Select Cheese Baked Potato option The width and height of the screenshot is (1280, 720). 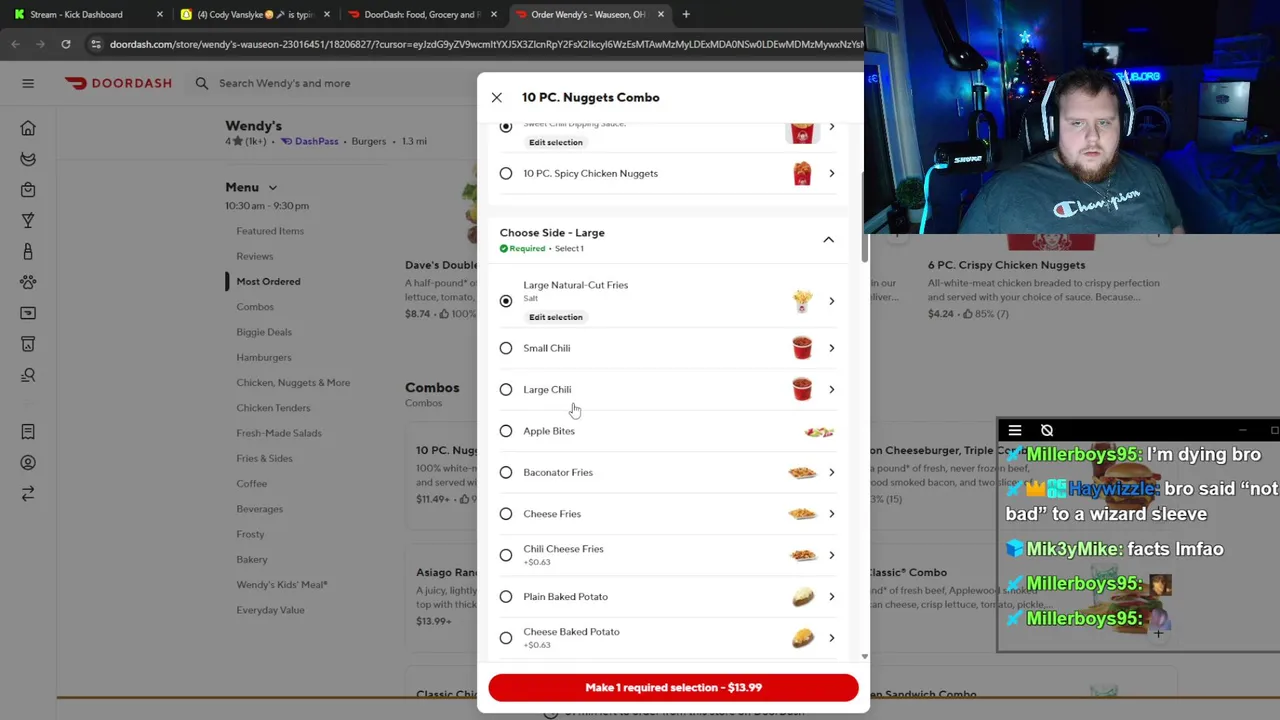506,638
